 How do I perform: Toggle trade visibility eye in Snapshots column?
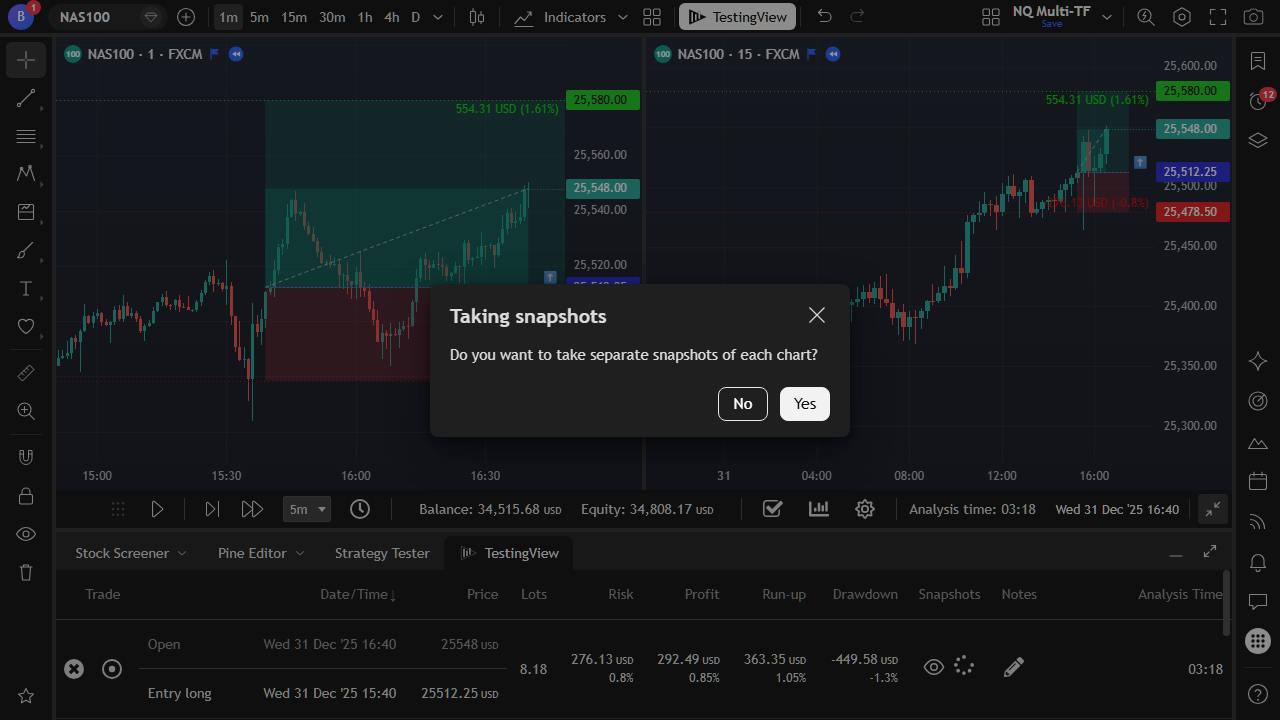(x=933, y=667)
